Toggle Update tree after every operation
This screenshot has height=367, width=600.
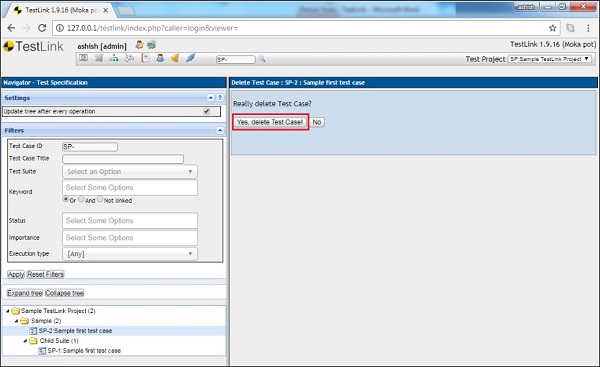click(x=207, y=111)
